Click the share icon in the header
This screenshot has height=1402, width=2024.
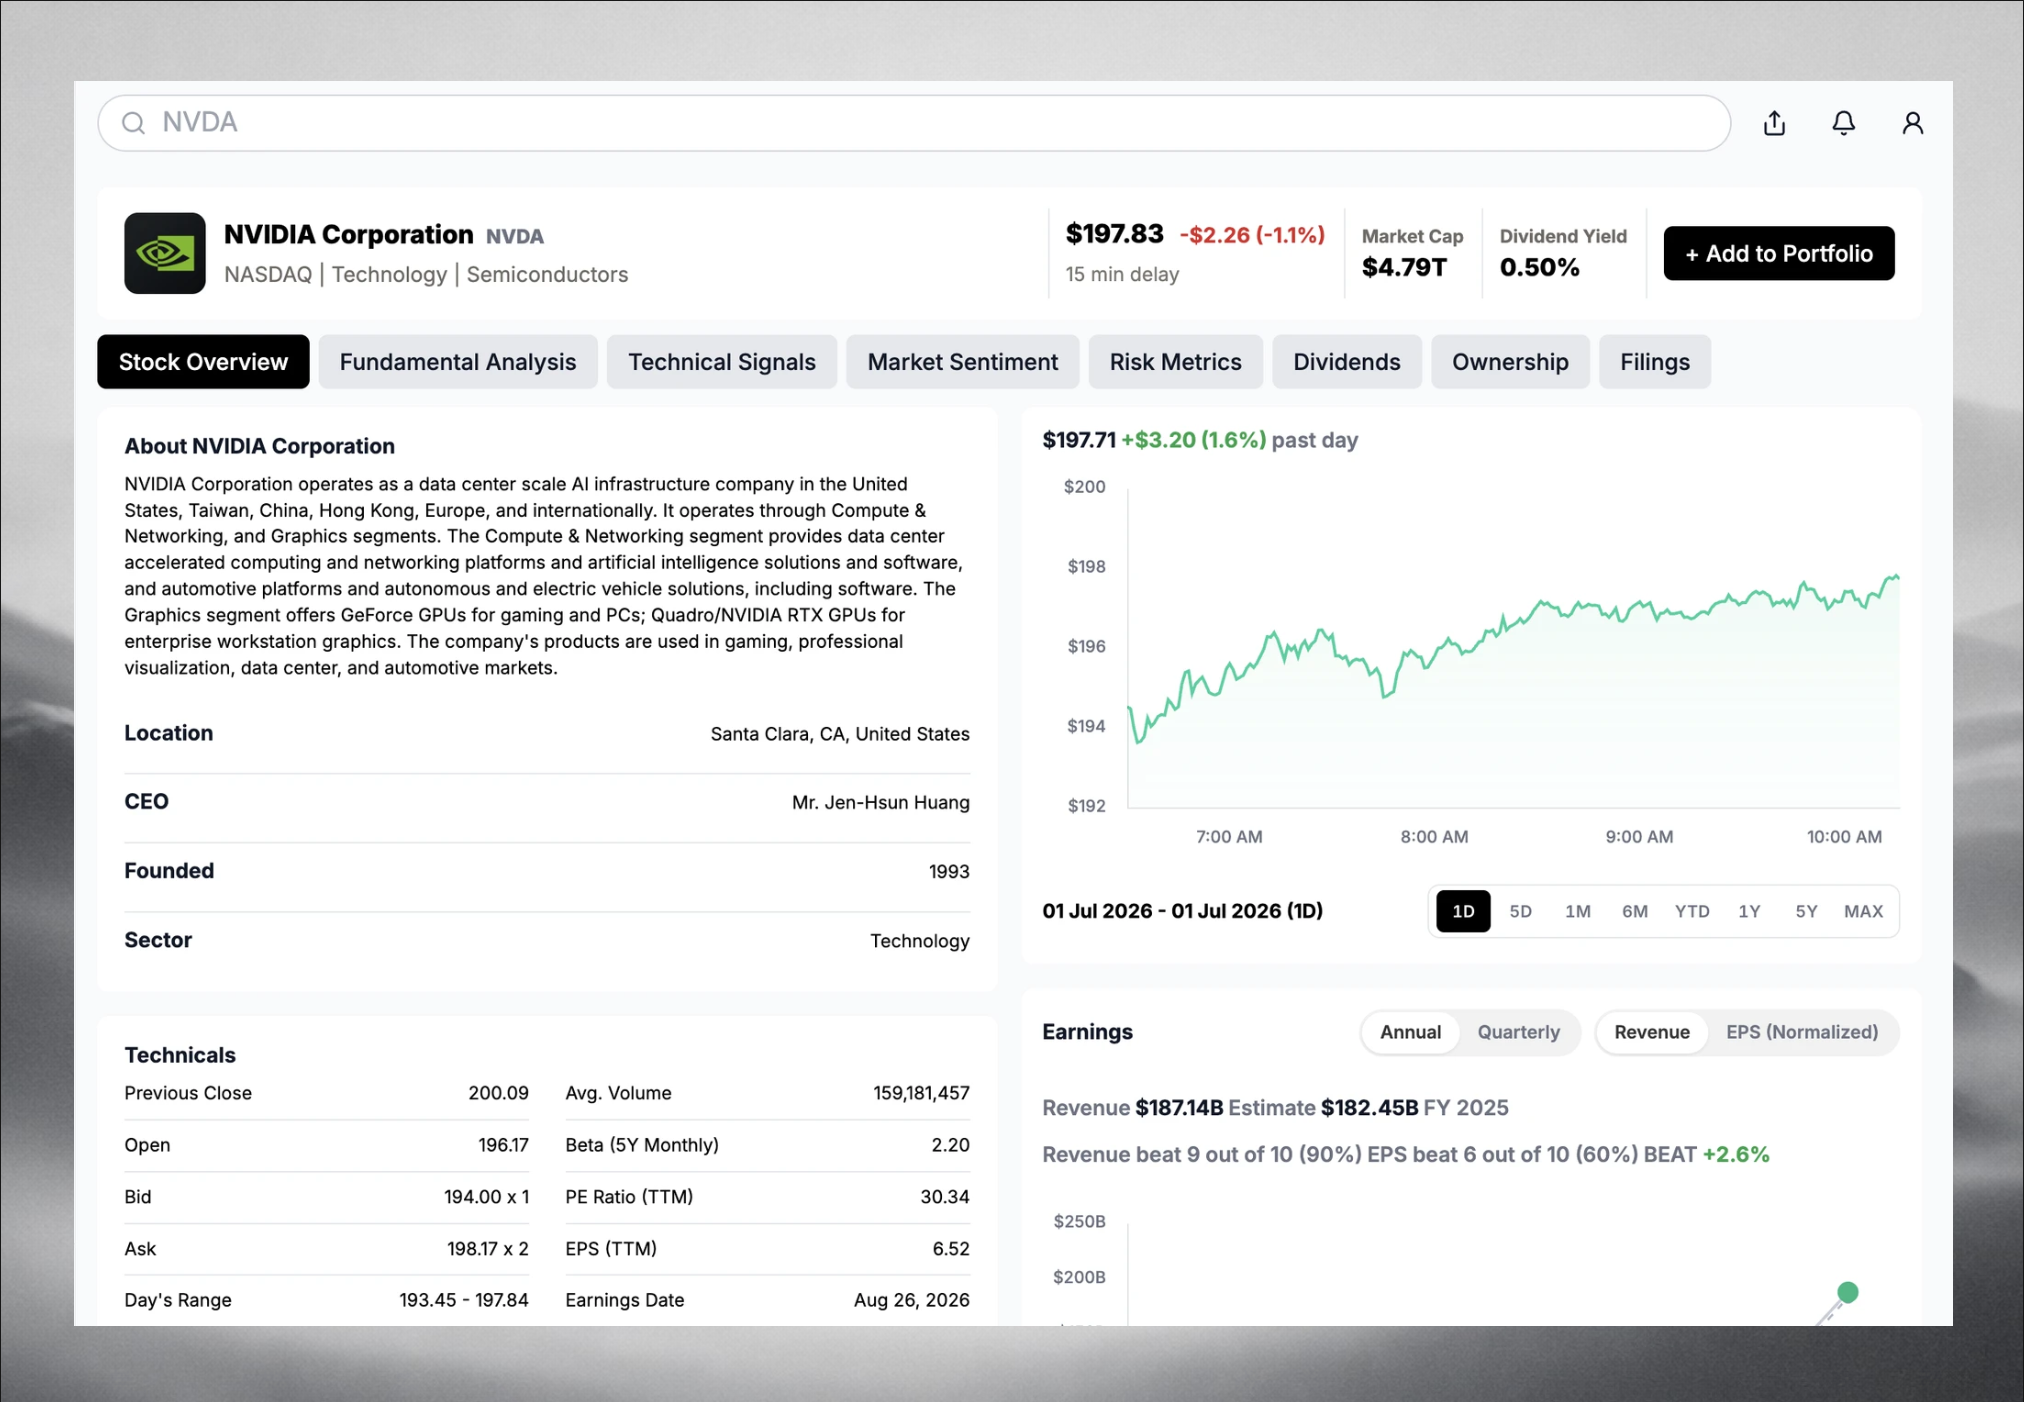tap(1774, 123)
